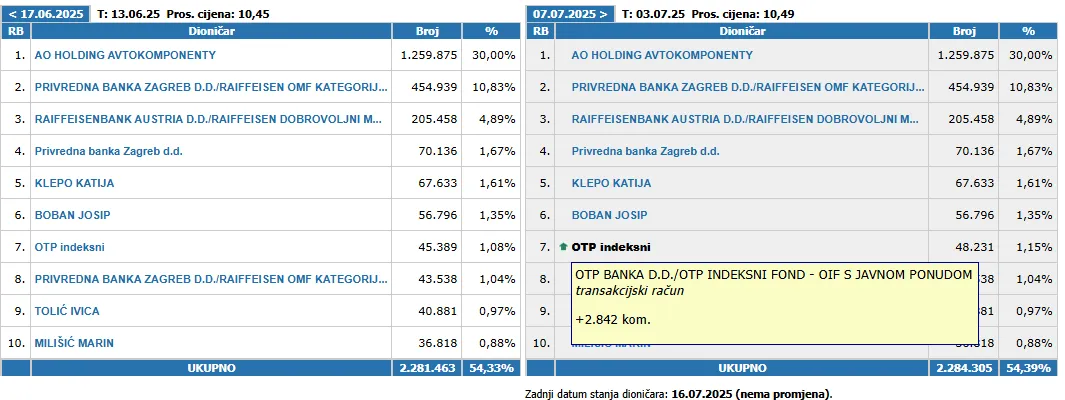Click UKUPNO total row in right table
Image resolution: width=1065 pixels, height=400 pixels.
click(x=791, y=368)
